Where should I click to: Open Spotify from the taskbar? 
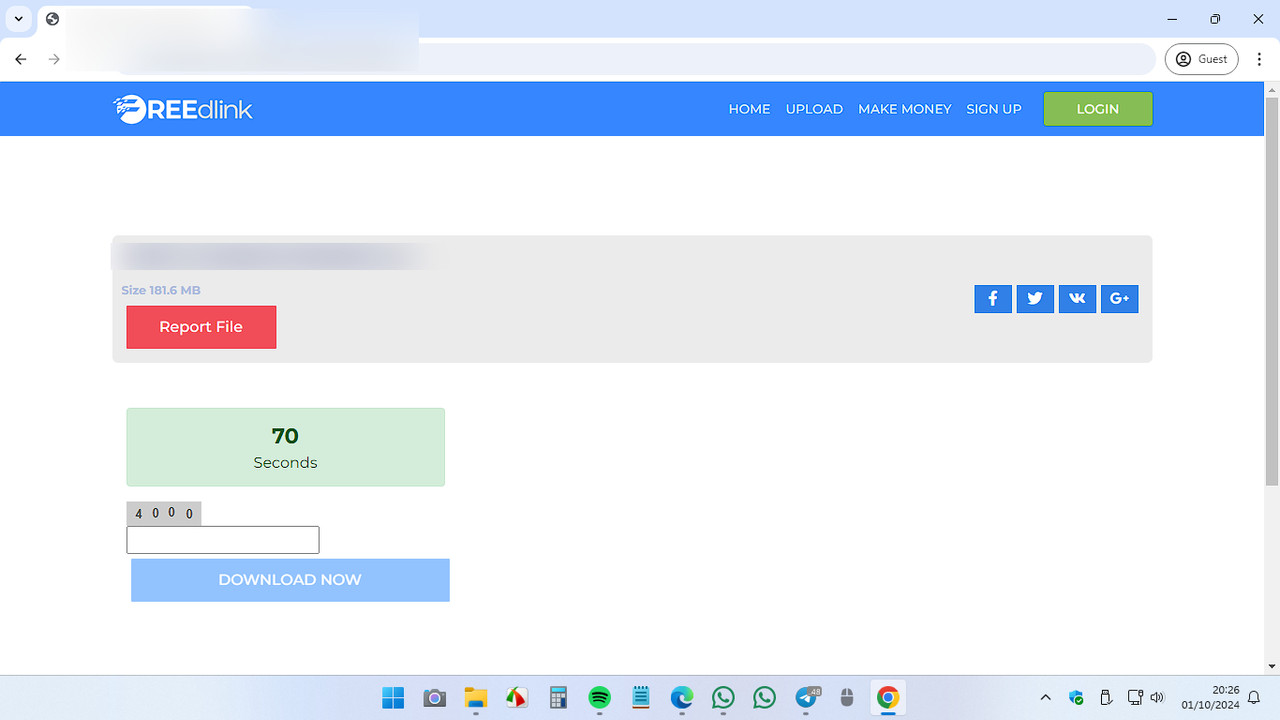coord(599,698)
